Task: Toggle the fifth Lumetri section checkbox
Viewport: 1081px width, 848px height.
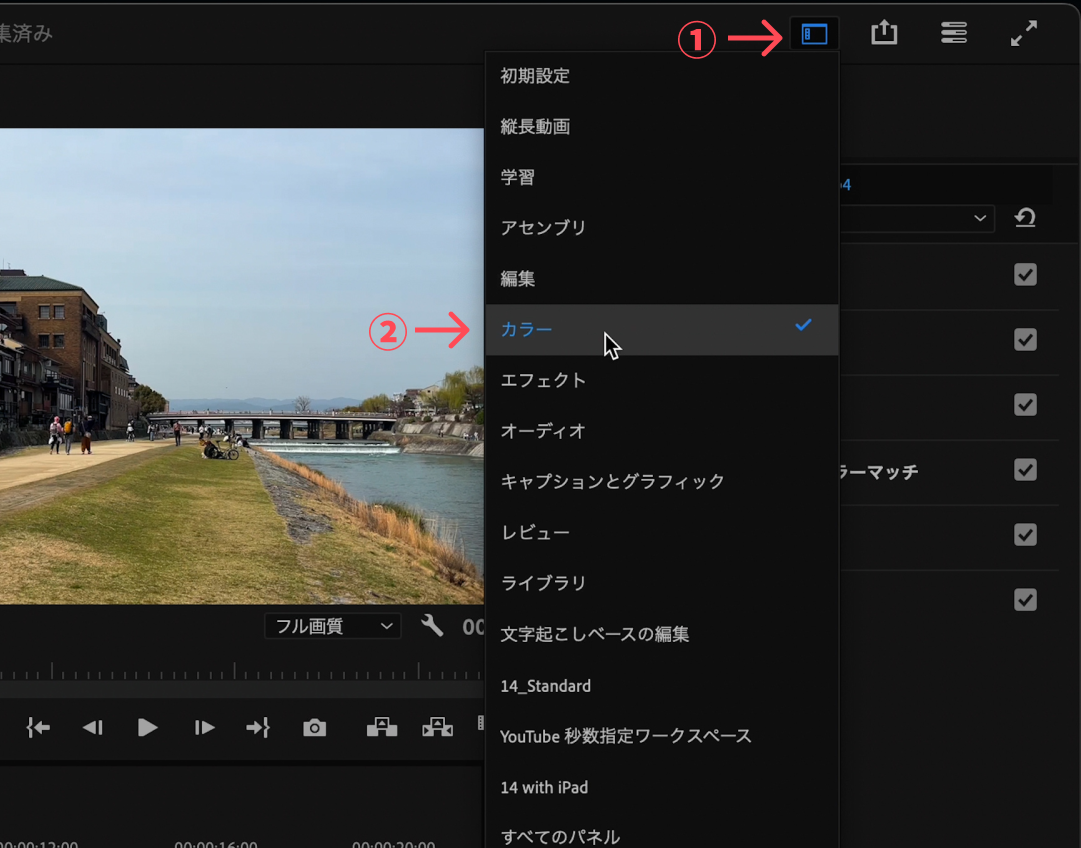Action: click(x=1025, y=535)
